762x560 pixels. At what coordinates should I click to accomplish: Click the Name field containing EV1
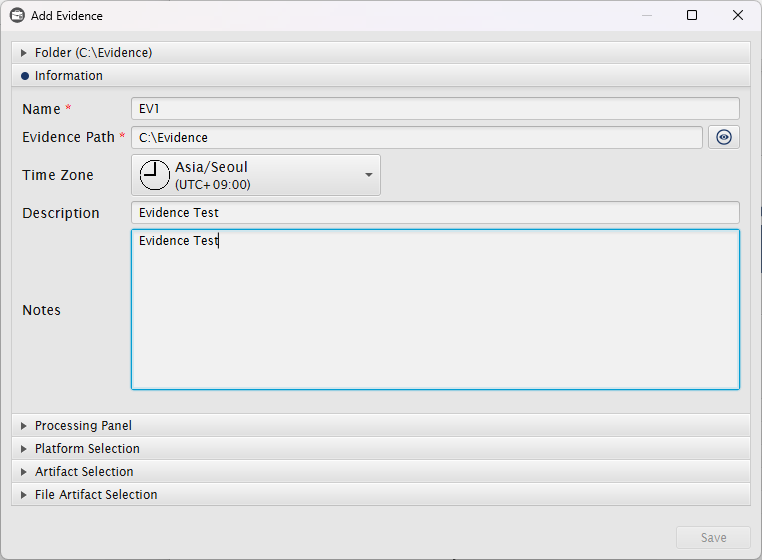click(x=435, y=108)
